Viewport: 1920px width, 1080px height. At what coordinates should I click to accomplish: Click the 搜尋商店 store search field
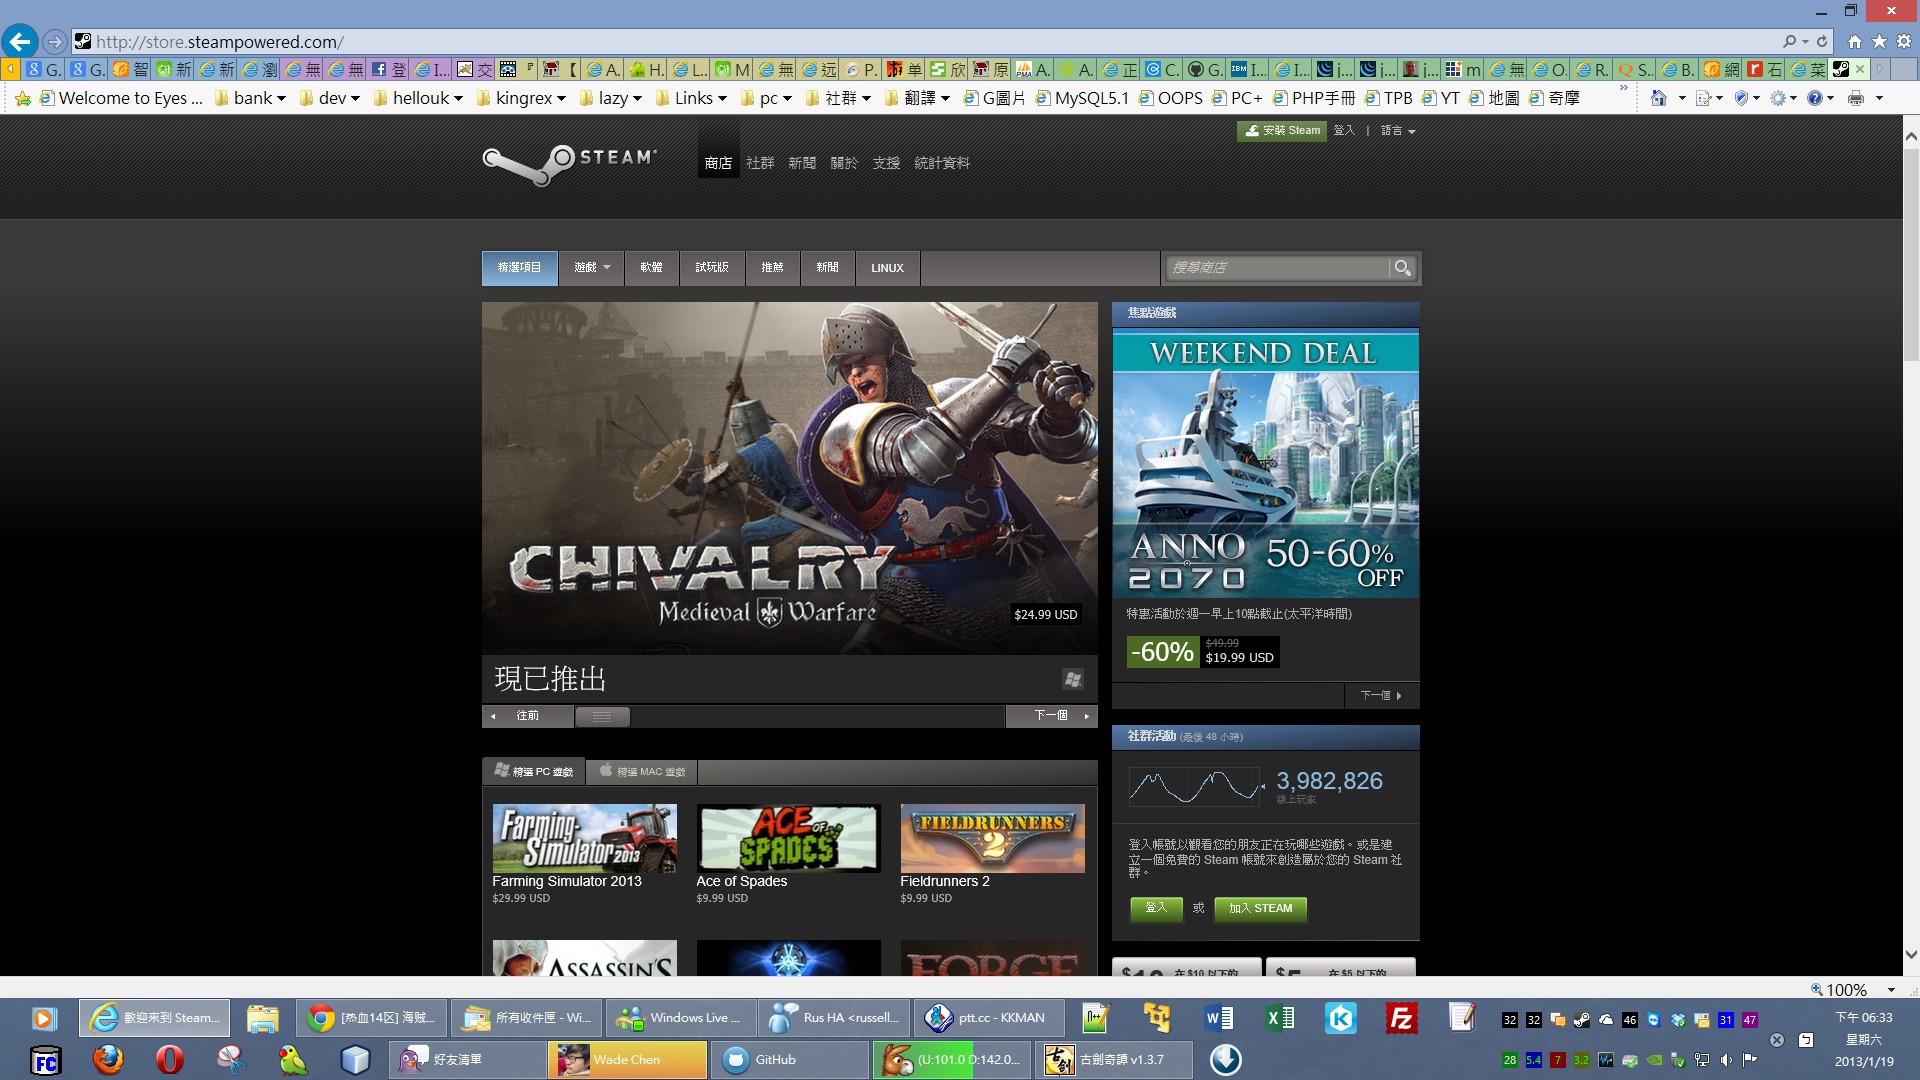click(1279, 268)
